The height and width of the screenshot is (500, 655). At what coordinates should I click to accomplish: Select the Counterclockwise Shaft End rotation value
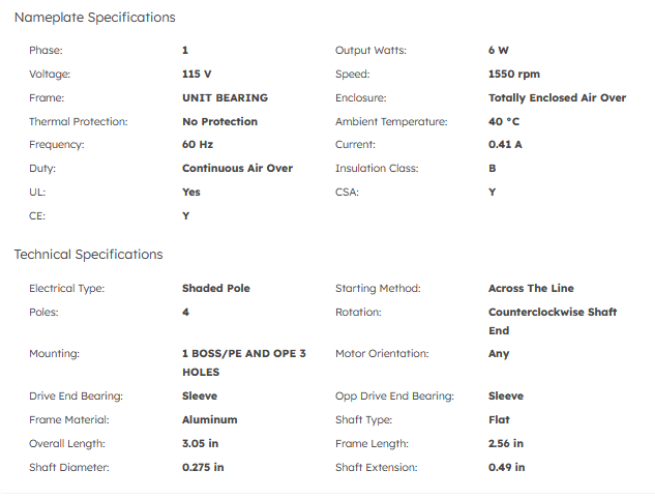tap(552, 321)
